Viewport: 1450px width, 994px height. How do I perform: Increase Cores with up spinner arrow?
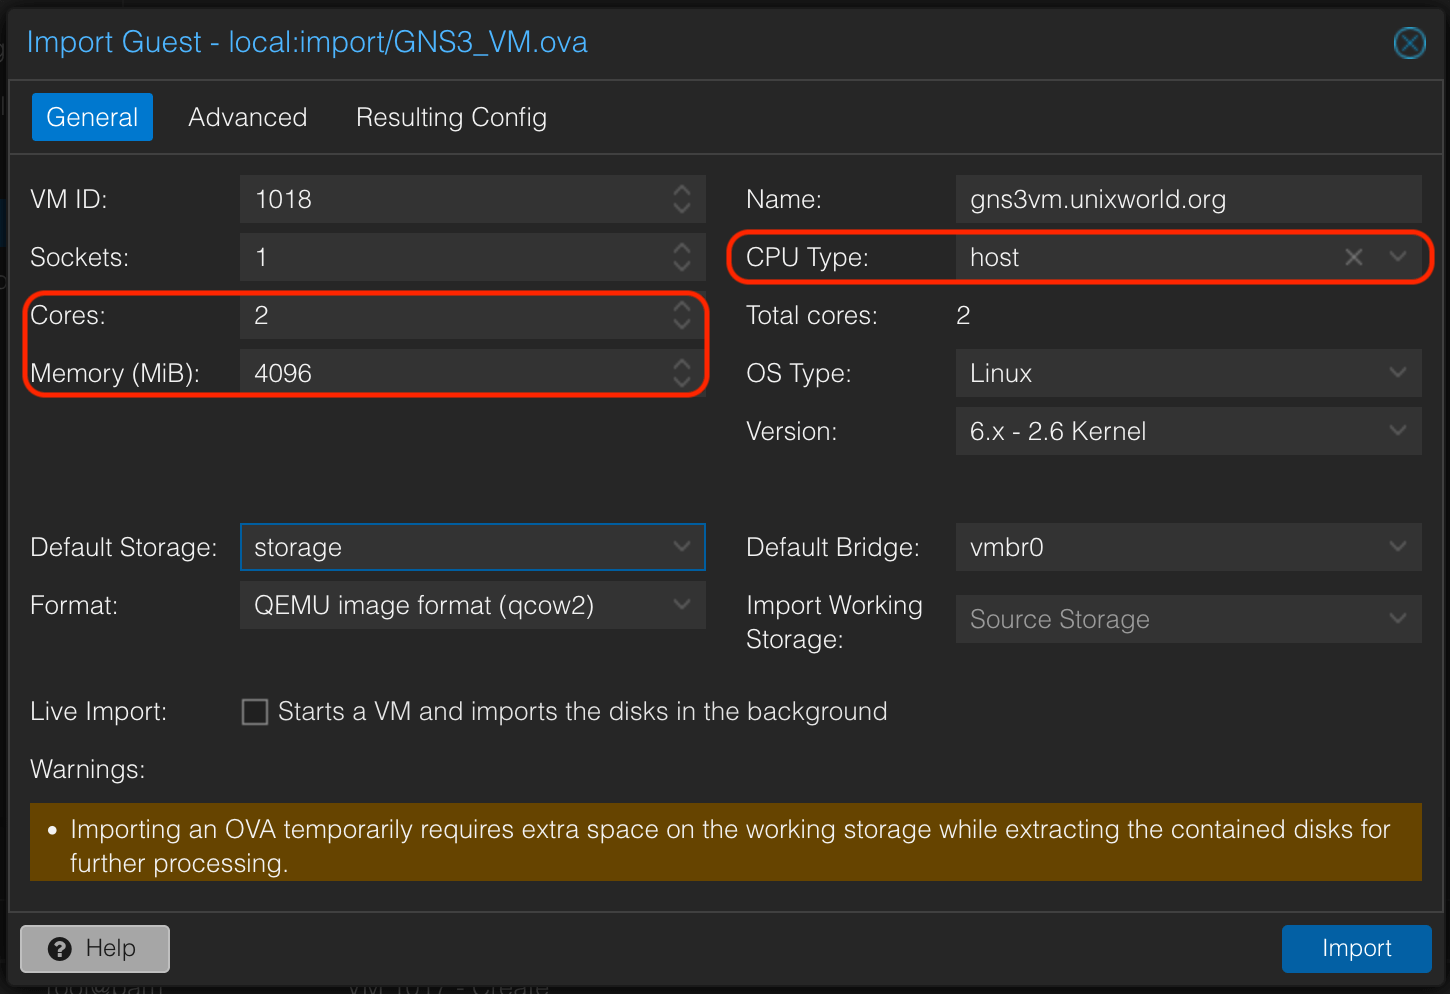[x=682, y=305]
